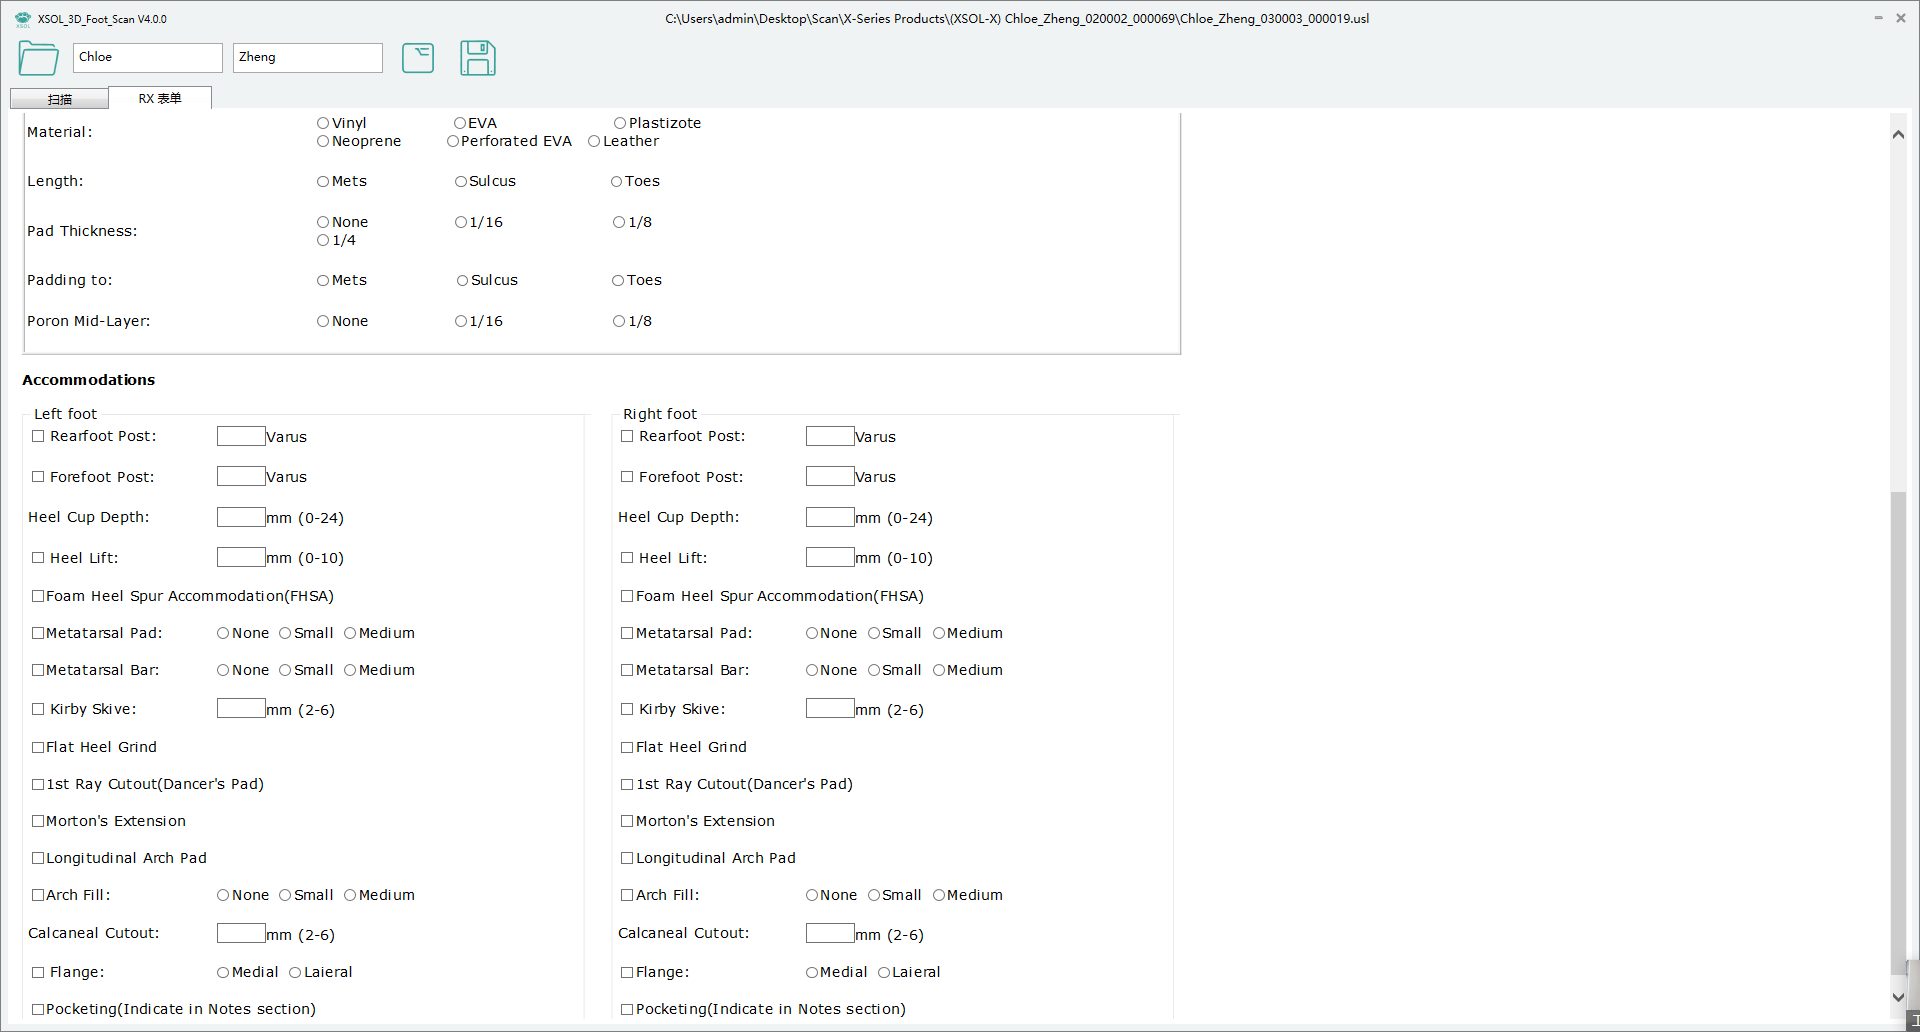Screen dimensions: 1920x1032
Task: Tick right foot 1st Ray Cutout
Action: pyautogui.click(x=627, y=784)
